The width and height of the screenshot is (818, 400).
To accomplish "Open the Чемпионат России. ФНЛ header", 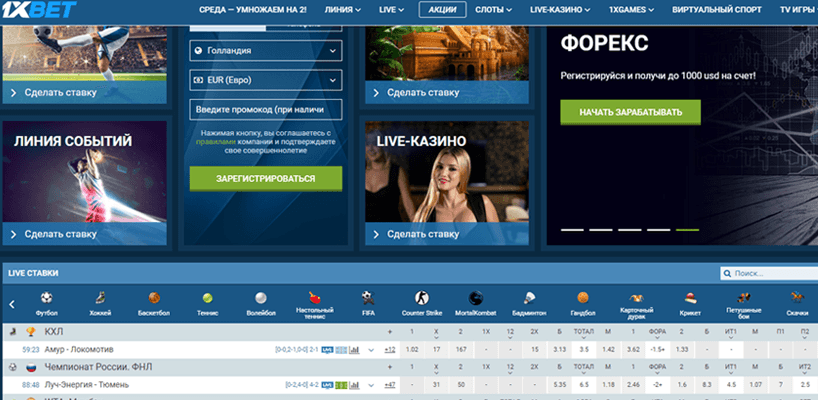I will (x=99, y=367).
